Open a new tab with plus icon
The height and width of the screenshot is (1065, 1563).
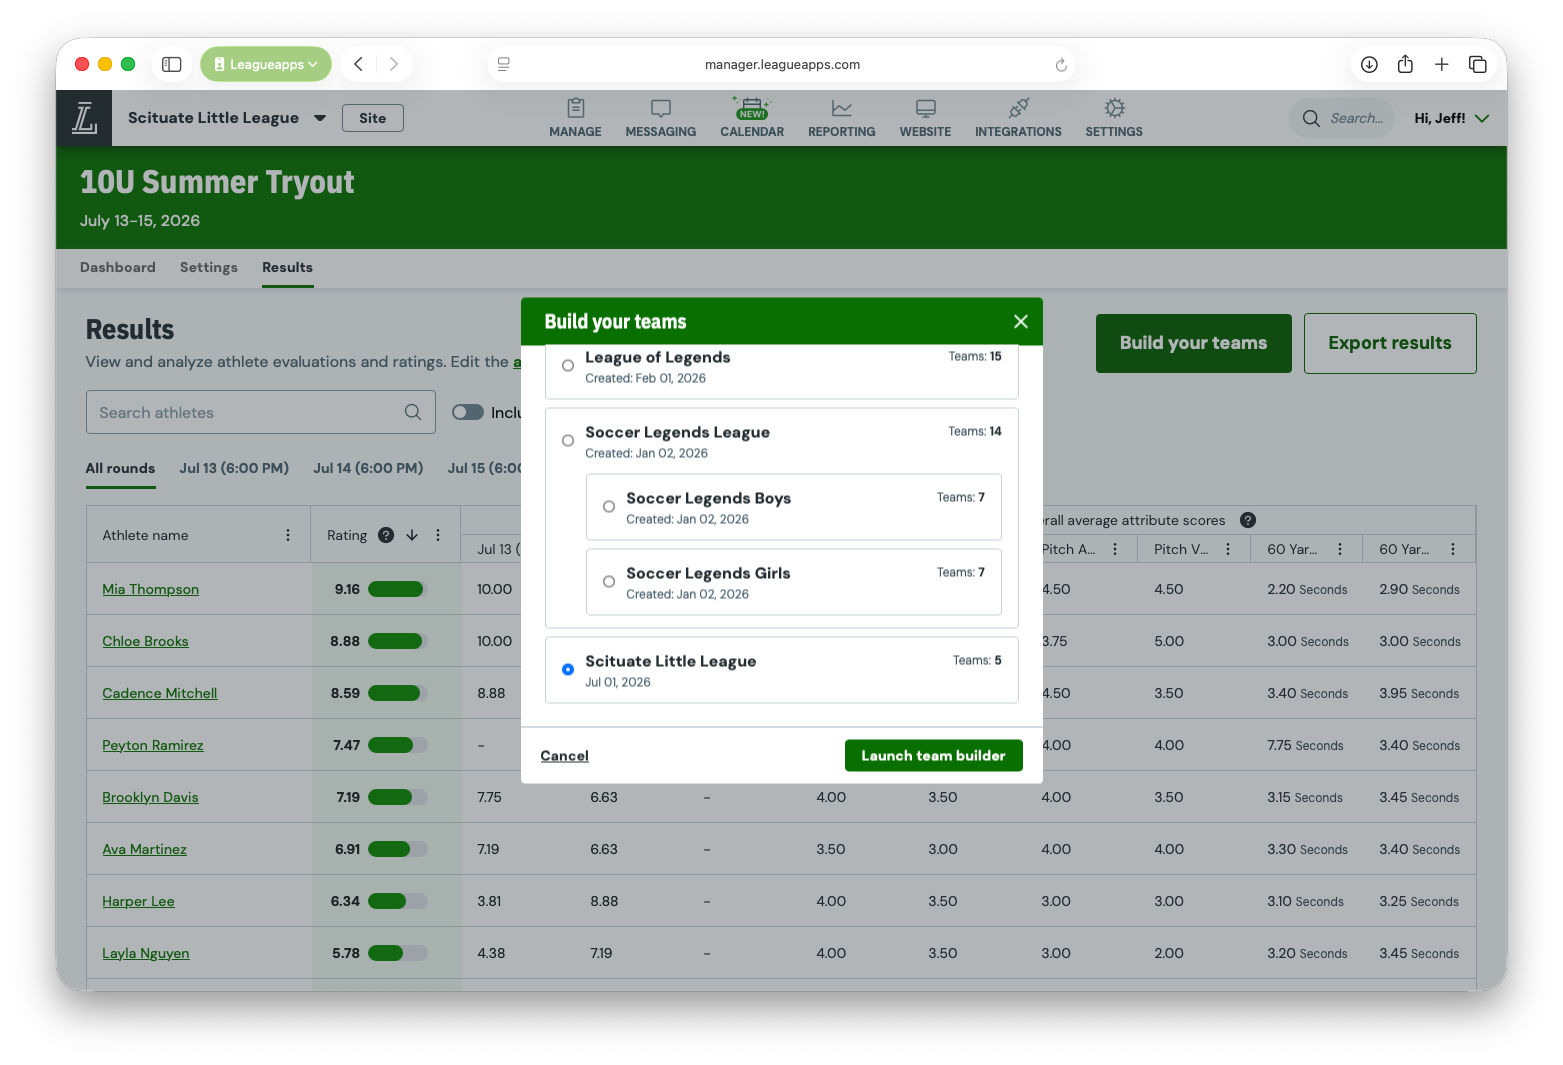click(1442, 64)
